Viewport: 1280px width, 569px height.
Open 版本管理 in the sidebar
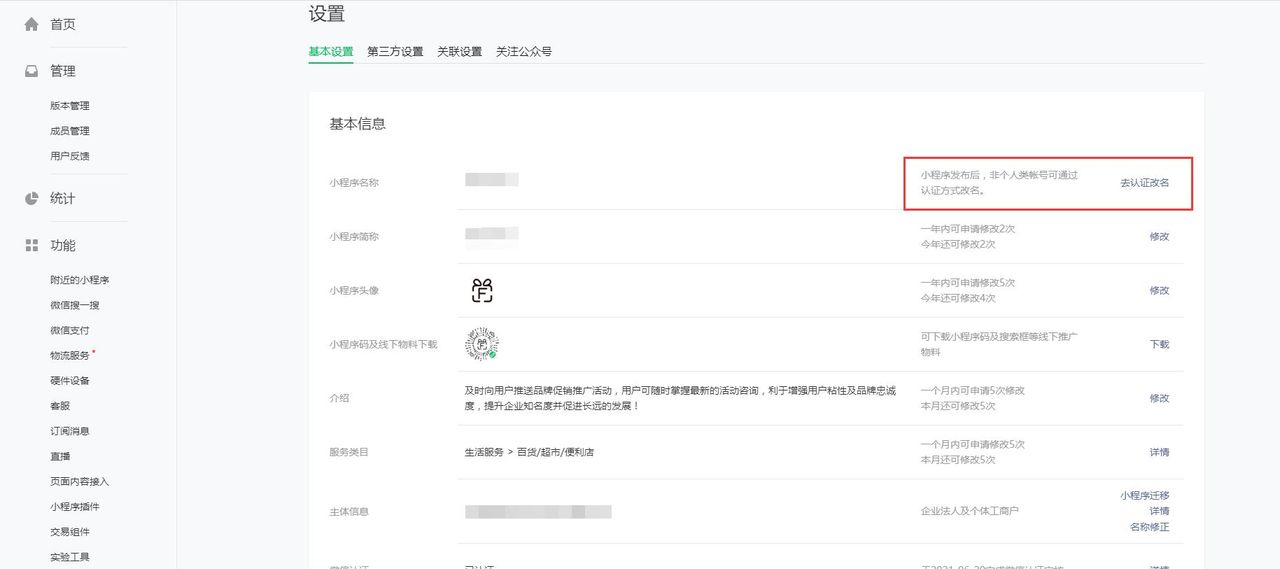pyautogui.click(x=70, y=106)
